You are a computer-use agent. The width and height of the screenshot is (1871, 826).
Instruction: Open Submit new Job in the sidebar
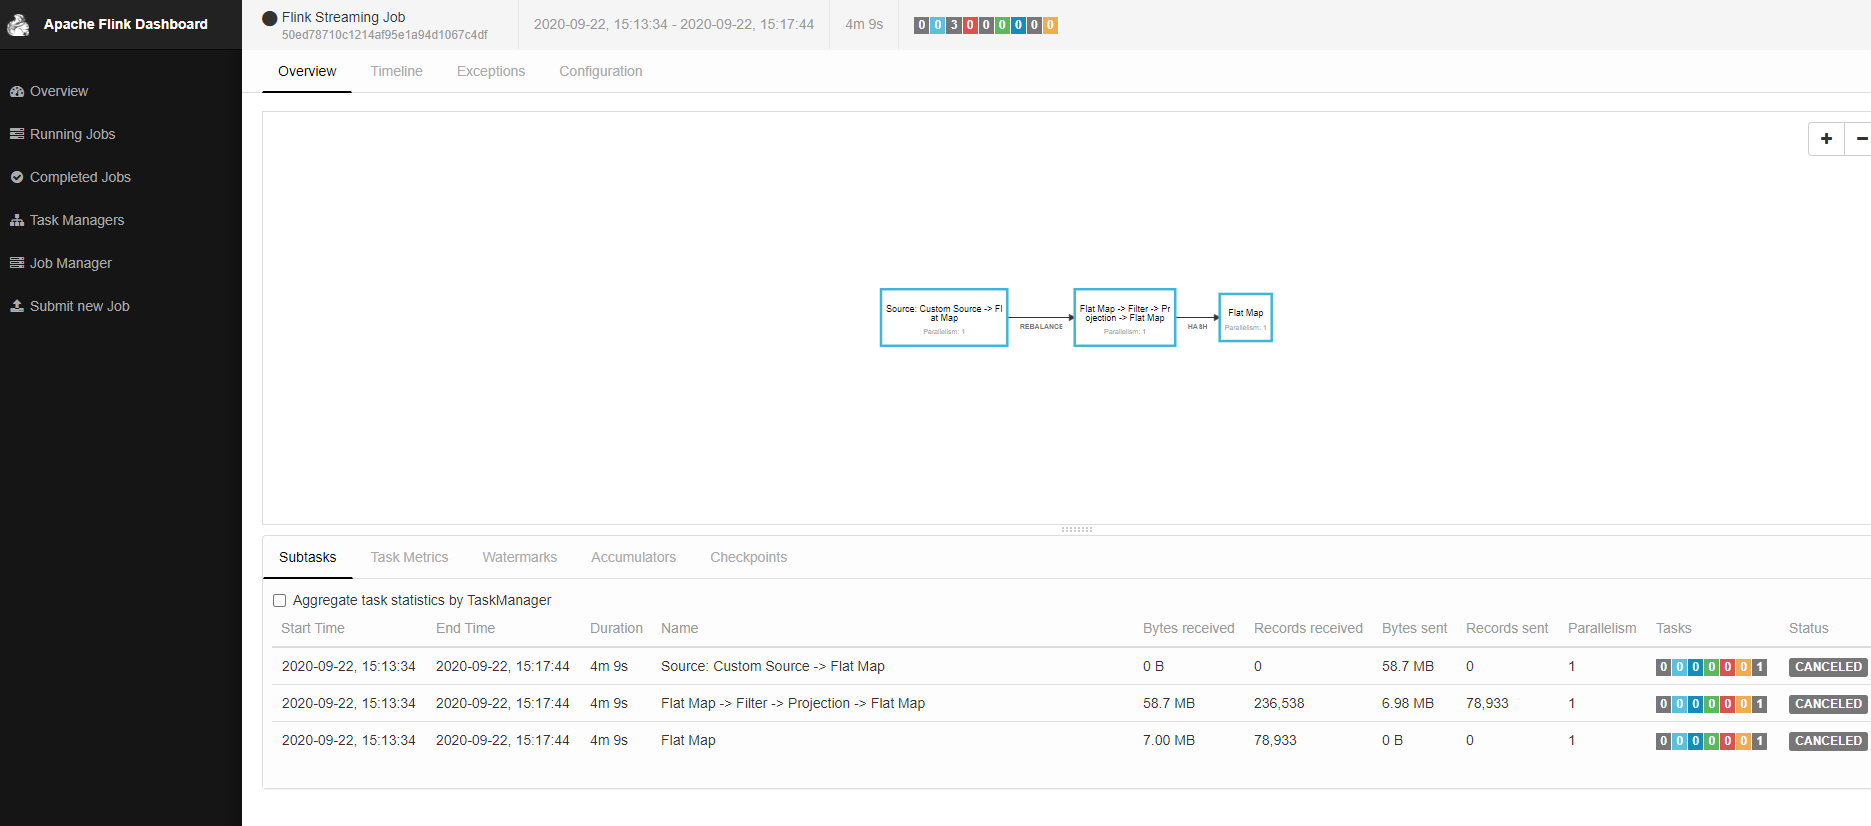(x=70, y=306)
